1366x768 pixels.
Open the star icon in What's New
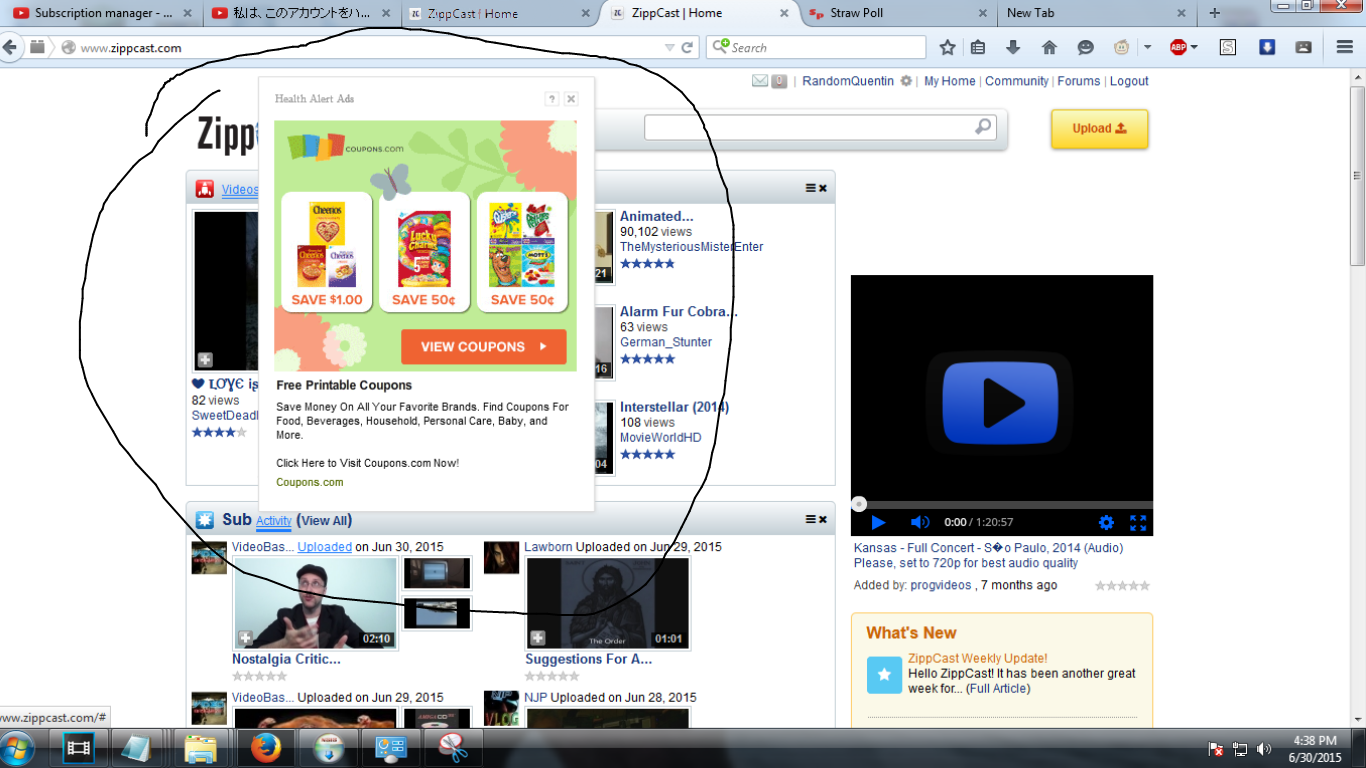pyautogui.click(x=884, y=675)
